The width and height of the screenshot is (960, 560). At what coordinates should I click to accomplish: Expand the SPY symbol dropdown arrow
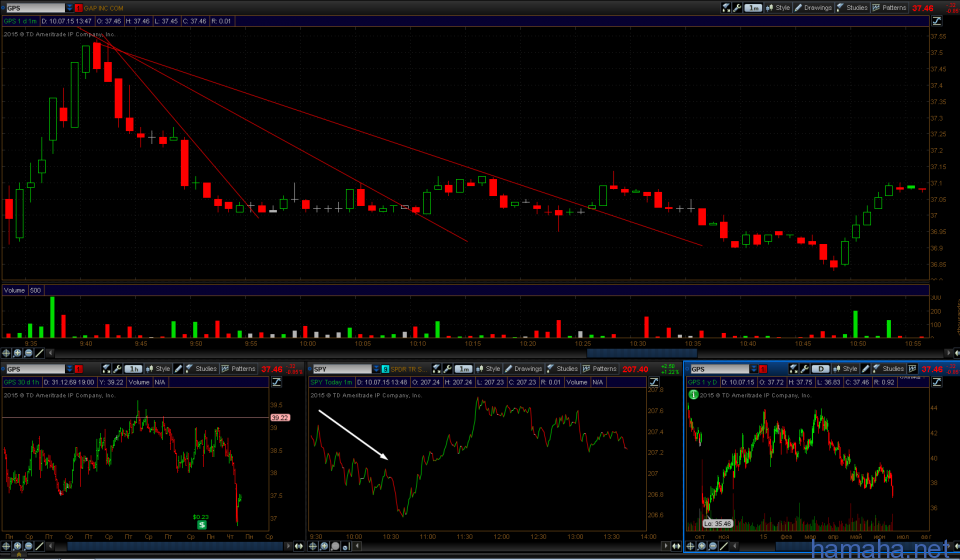tap(377, 369)
